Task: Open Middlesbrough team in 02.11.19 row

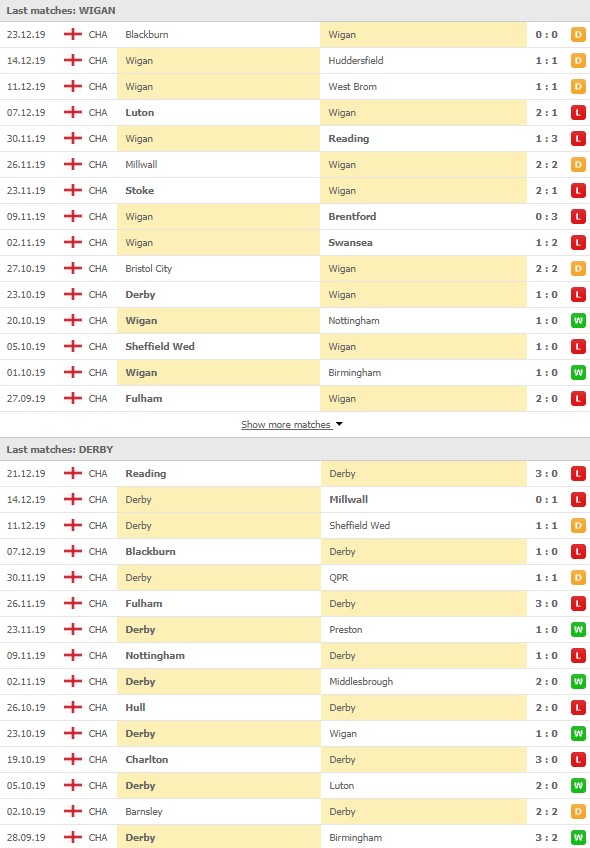Action: tap(361, 681)
